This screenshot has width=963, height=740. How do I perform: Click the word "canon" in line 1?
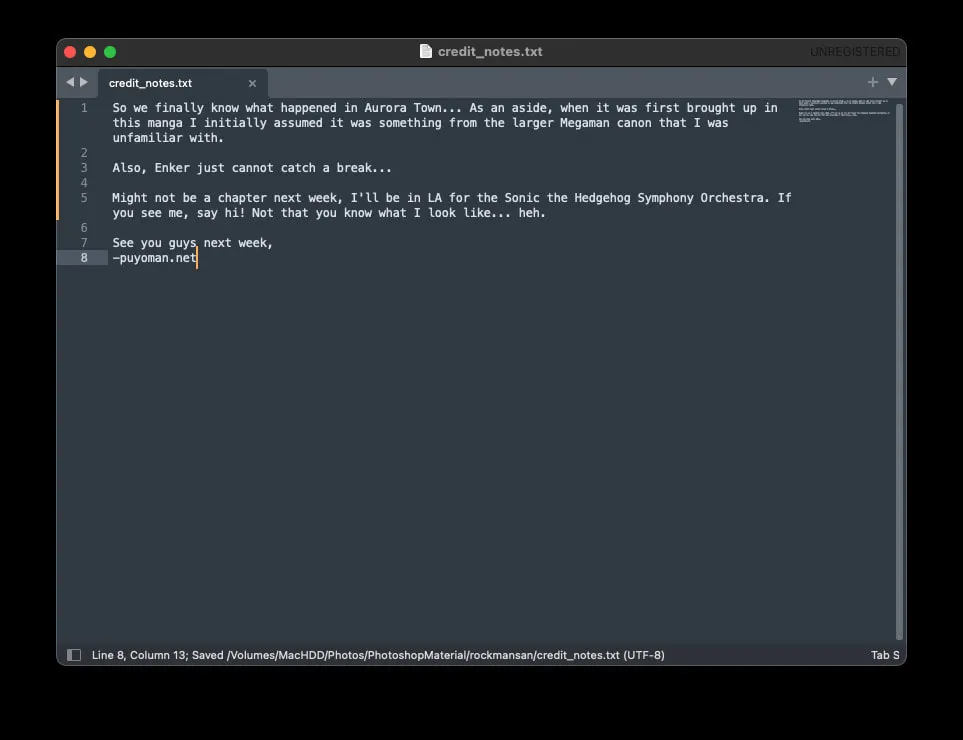point(634,123)
